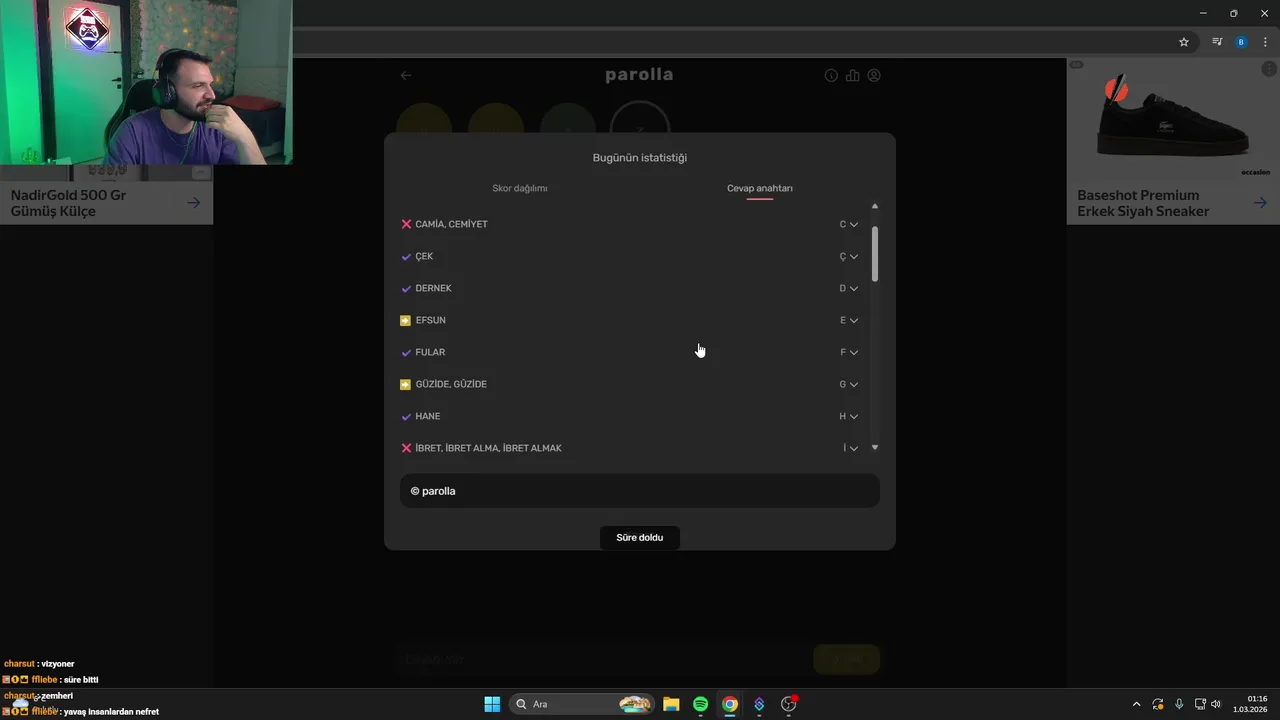Go back using the parolla arrow
1280x720 pixels.
[405, 75]
